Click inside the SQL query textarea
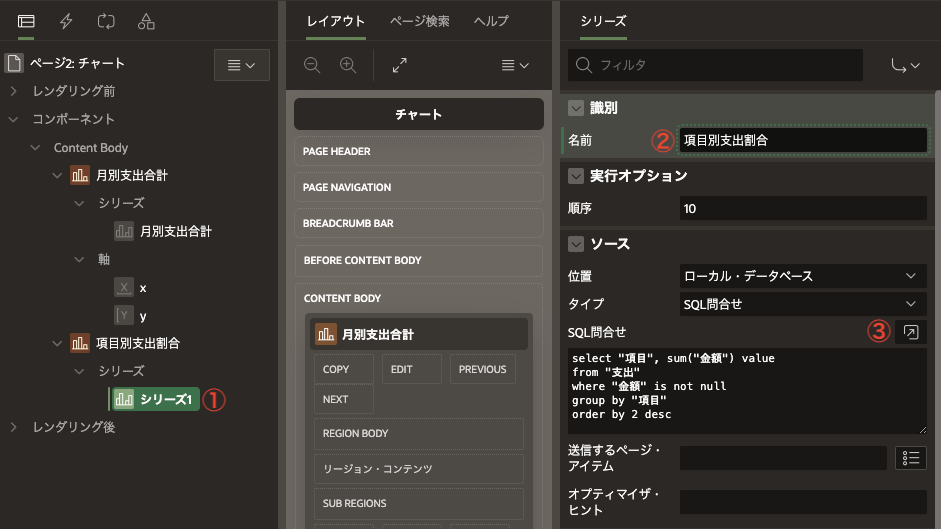Screen dimensions: 941x529 tap(747, 391)
